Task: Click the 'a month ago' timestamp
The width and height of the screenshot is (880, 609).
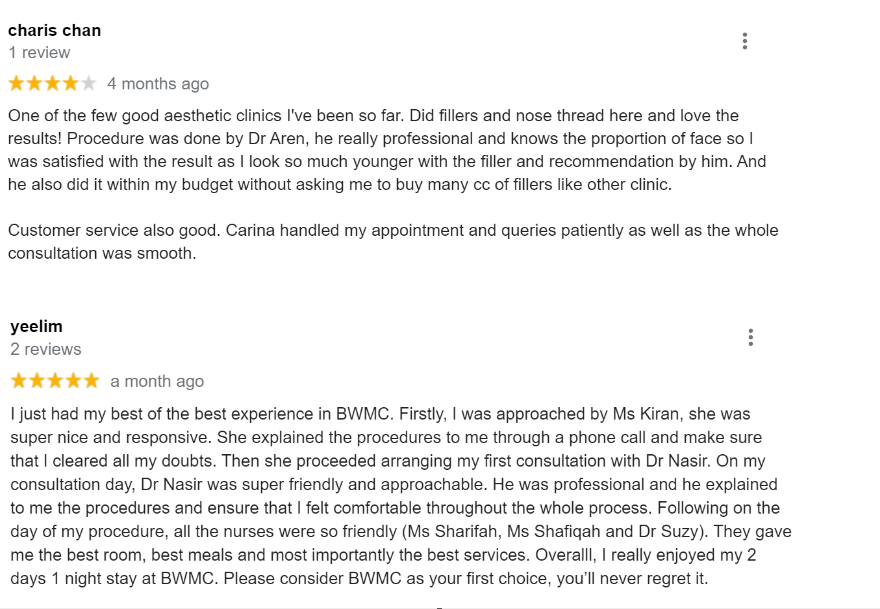Action: pyautogui.click(x=157, y=381)
